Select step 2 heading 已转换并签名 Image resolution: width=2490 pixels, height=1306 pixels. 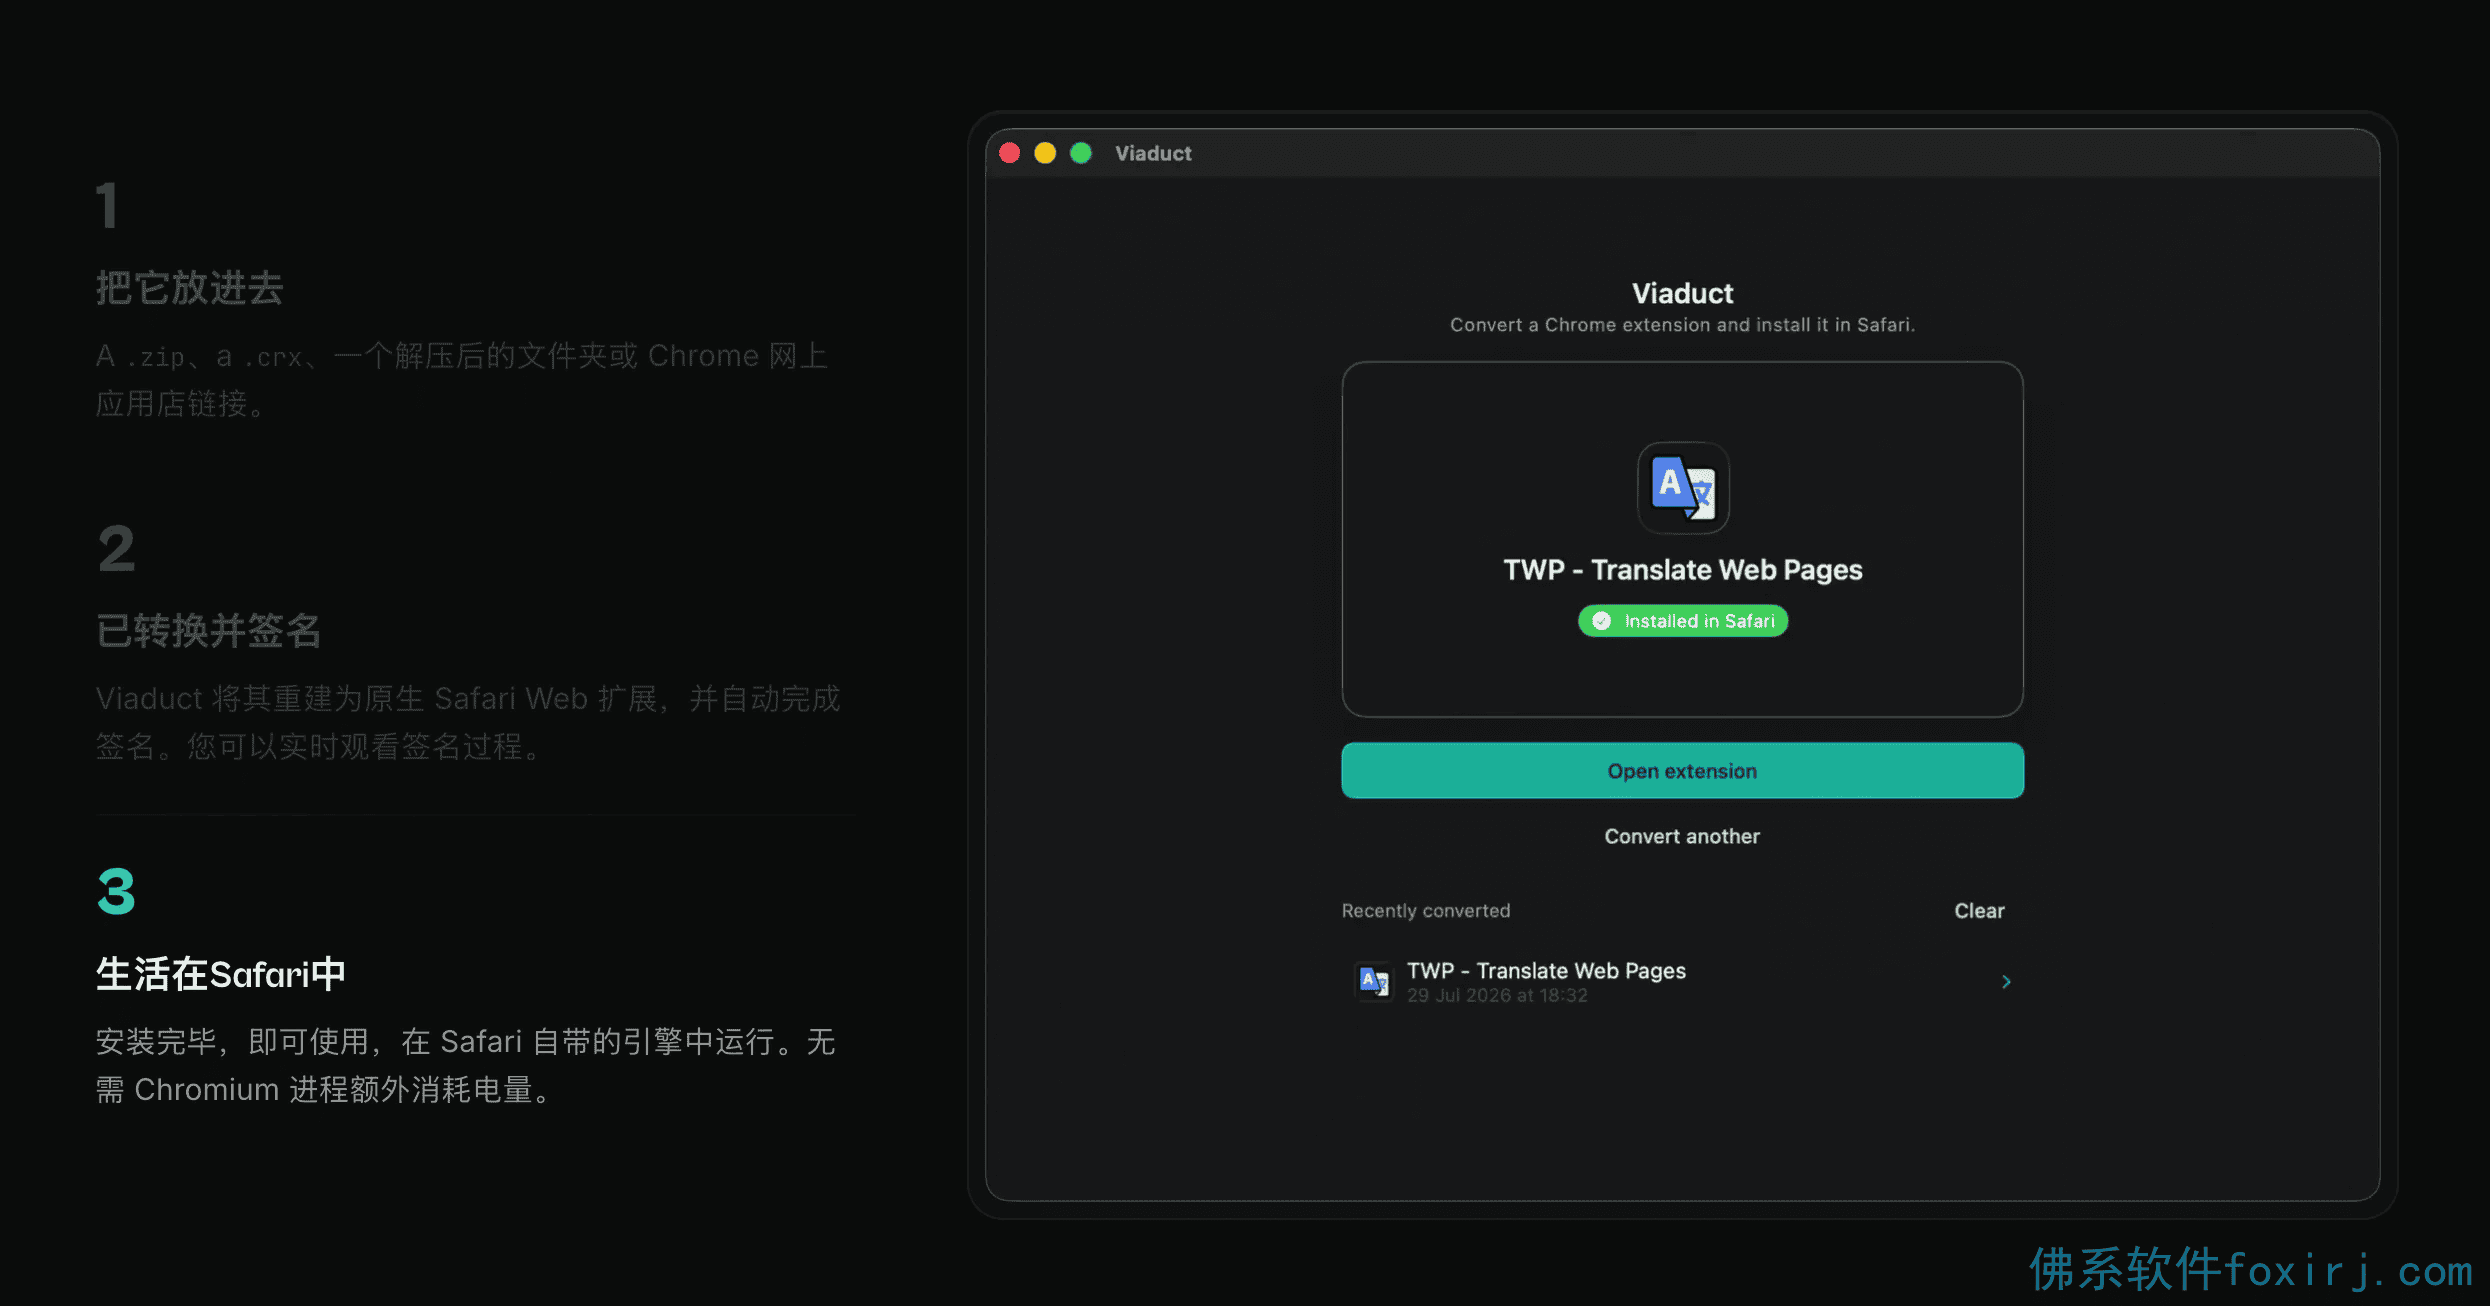coord(209,631)
